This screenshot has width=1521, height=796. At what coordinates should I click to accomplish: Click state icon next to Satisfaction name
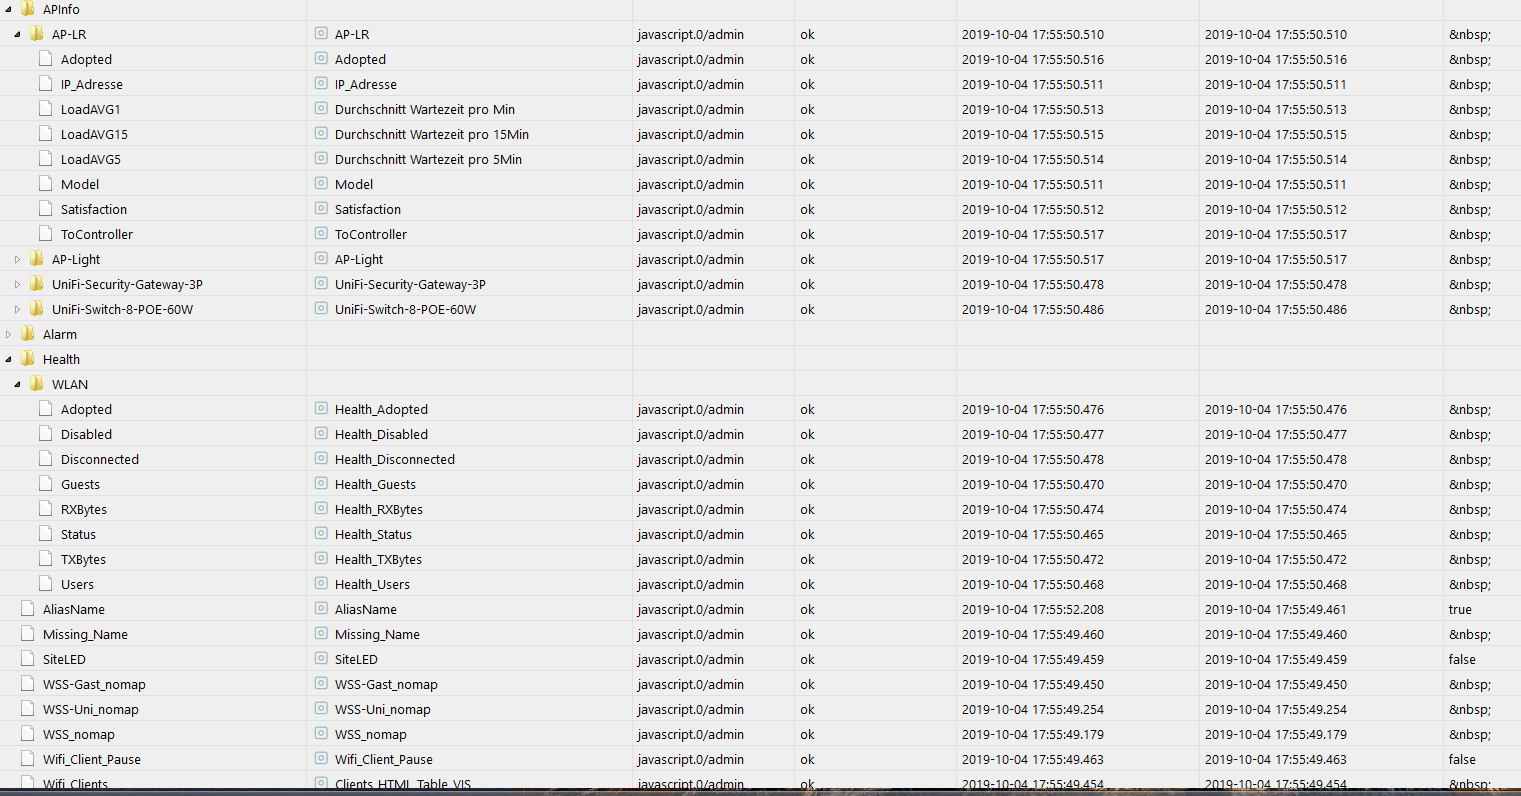click(321, 208)
